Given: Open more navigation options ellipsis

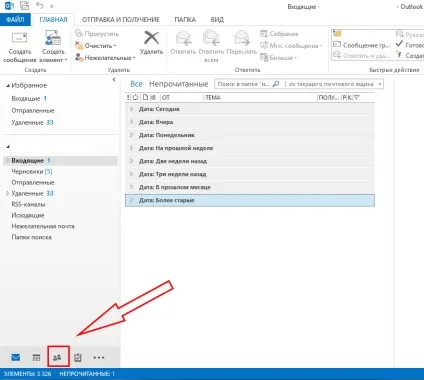Looking at the screenshot, I should coord(99,358).
